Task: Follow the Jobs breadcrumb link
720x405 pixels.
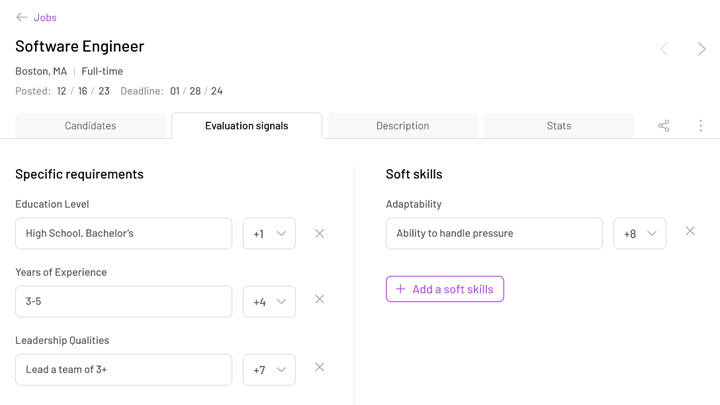Action: coord(45,18)
